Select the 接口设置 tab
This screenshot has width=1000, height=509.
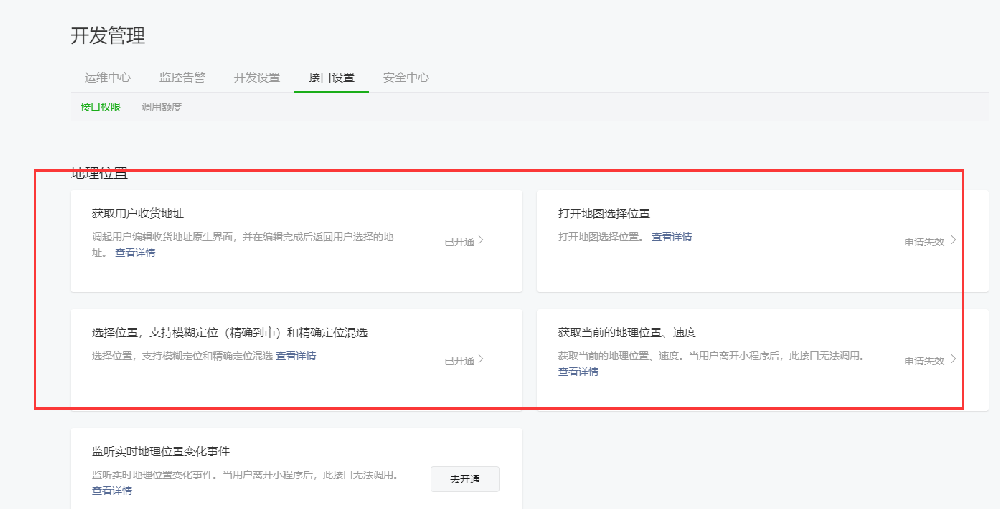click(x=332, y=78)
